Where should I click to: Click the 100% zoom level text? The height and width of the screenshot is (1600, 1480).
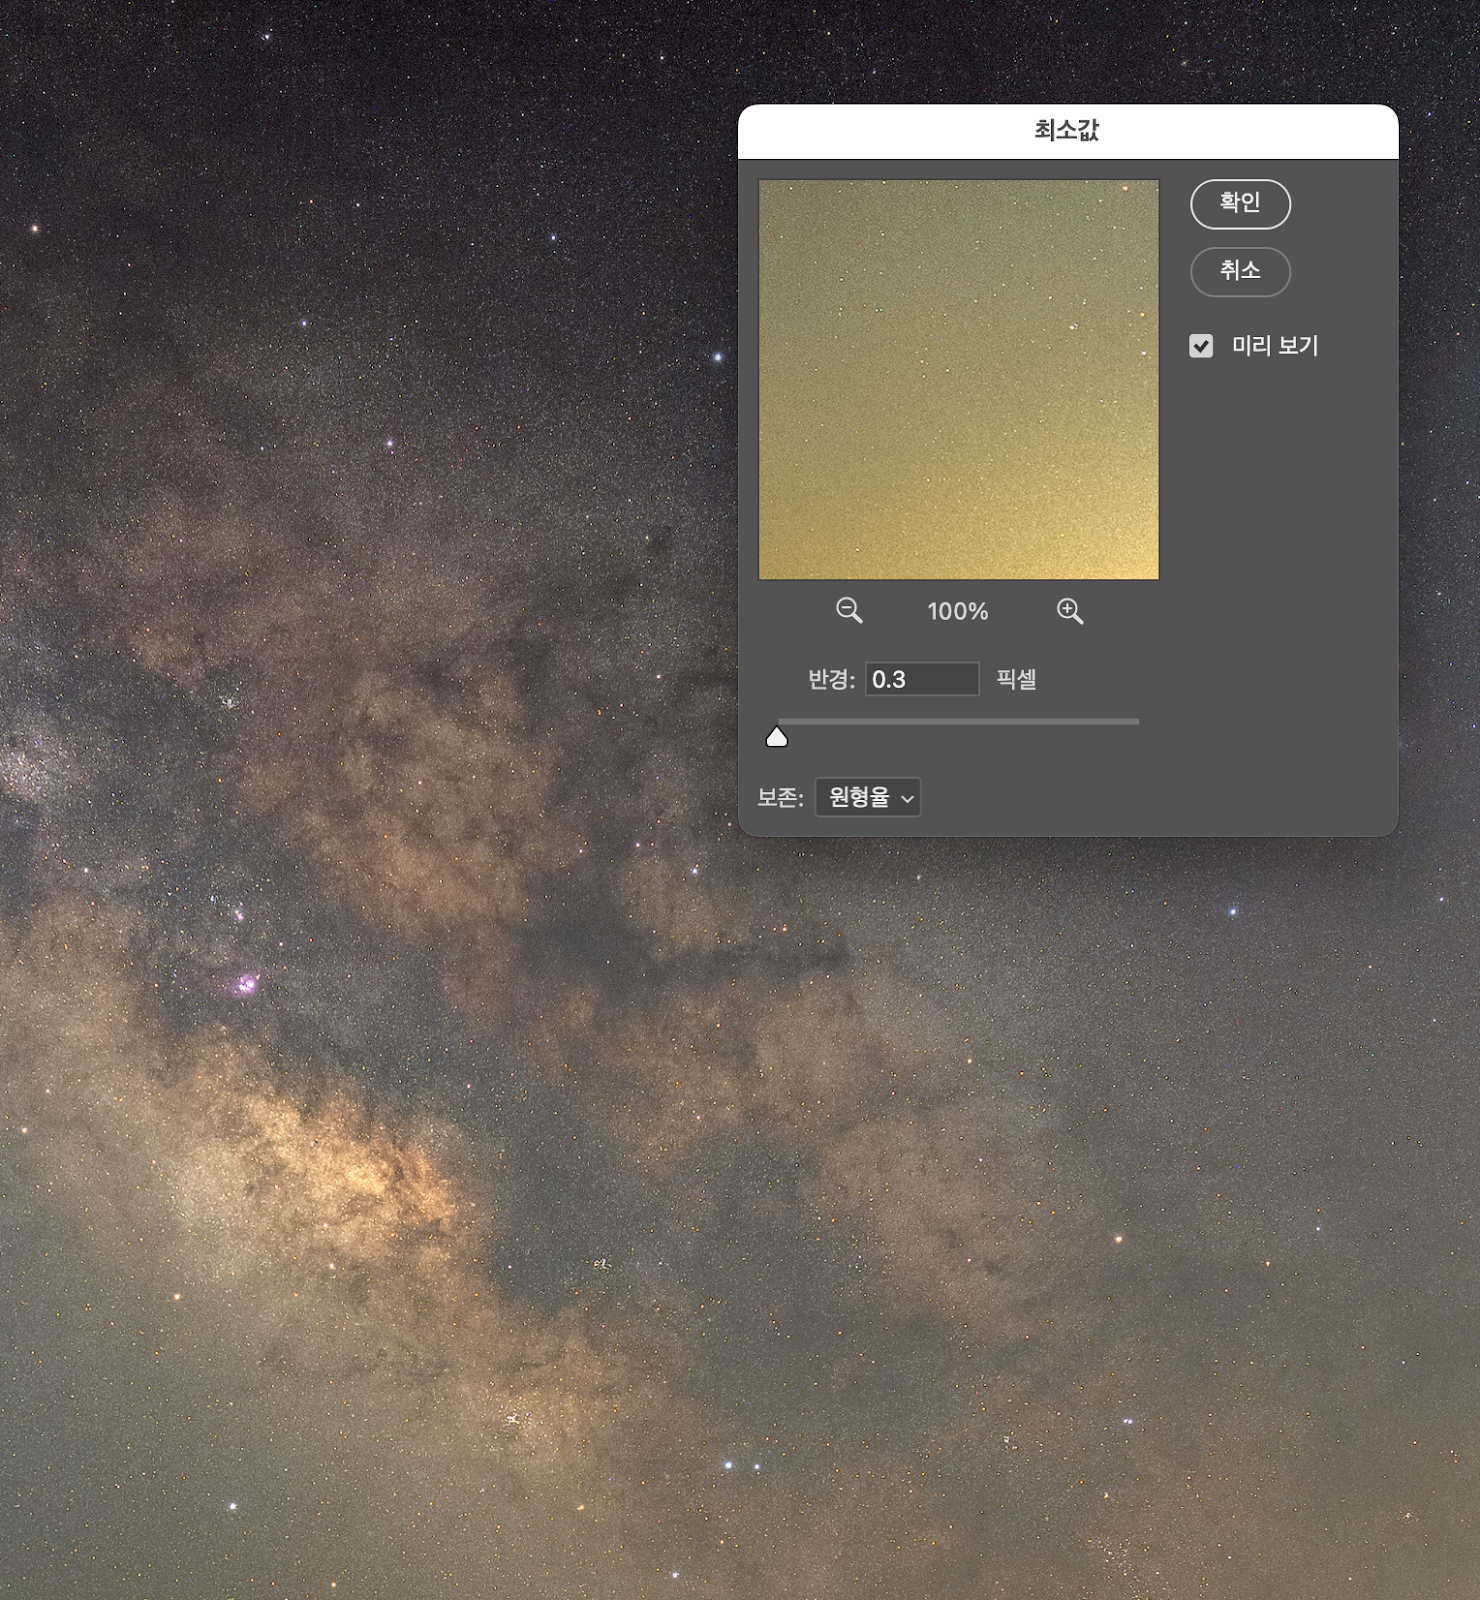click(957, 611)
